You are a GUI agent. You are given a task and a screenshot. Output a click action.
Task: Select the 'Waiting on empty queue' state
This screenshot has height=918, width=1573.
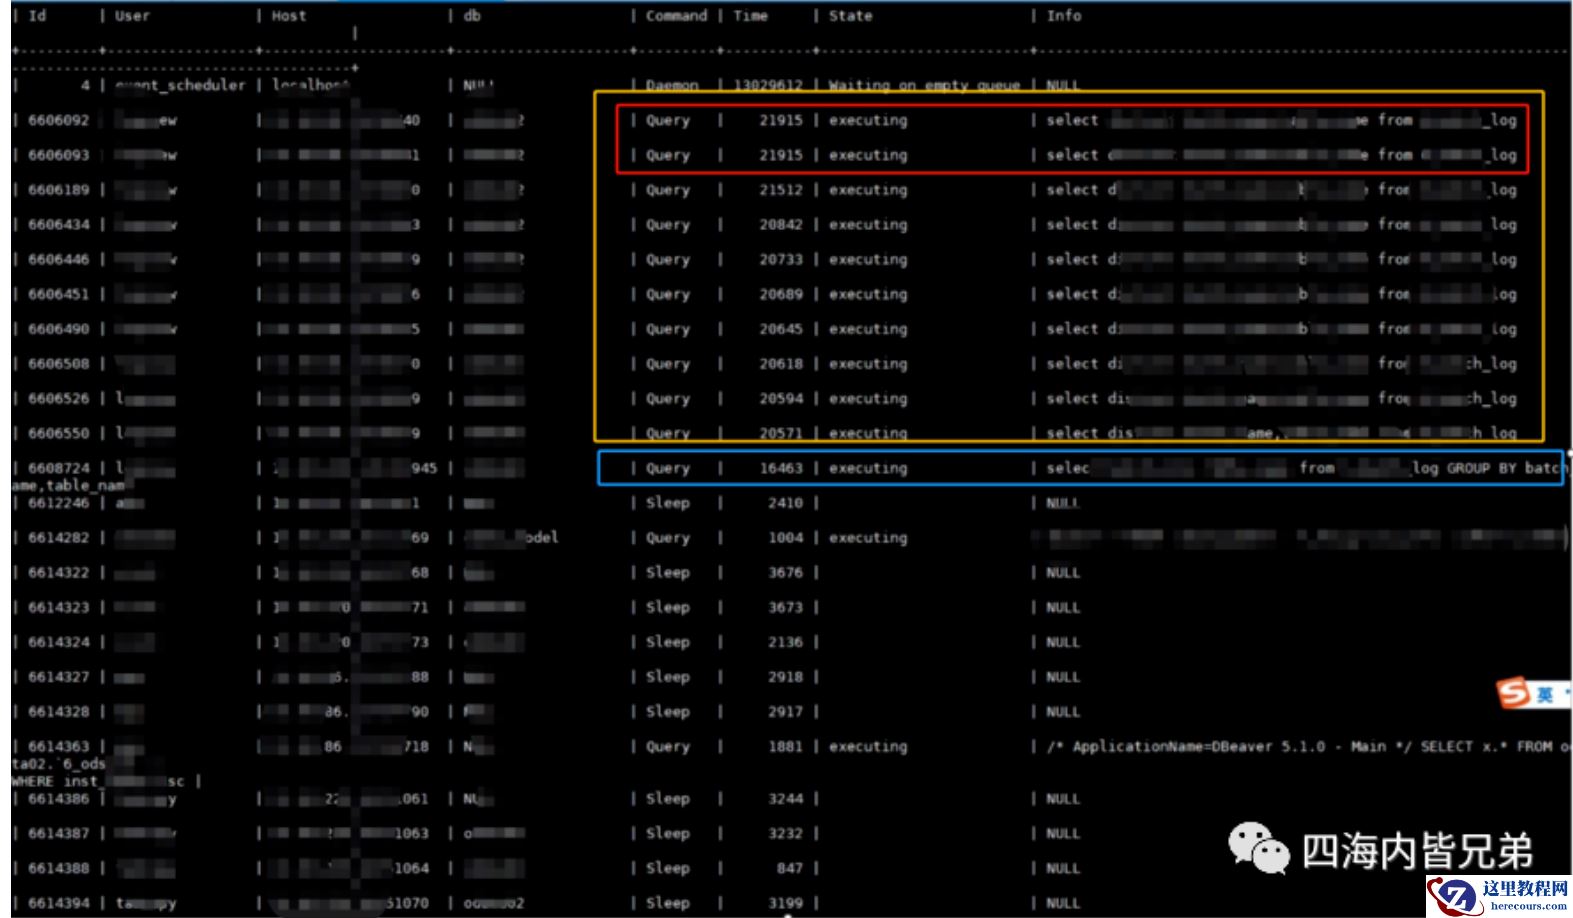pos(924,85)
